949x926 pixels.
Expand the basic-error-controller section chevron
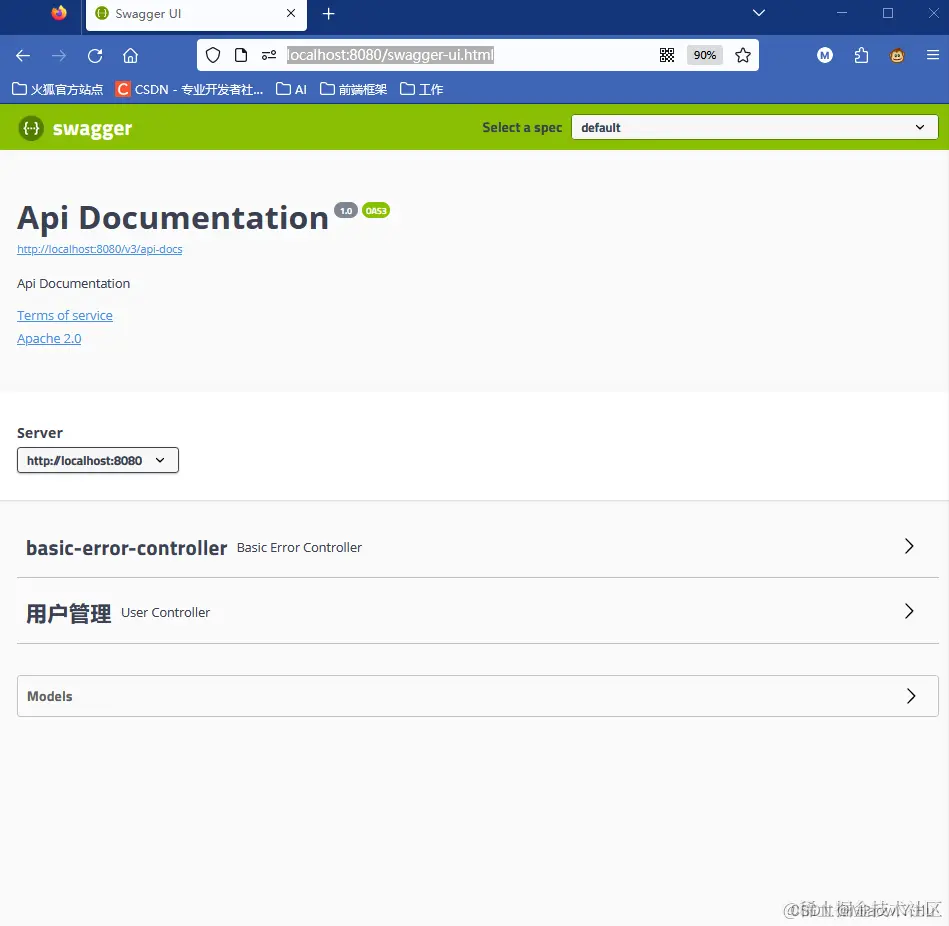[x=908, y=547]
